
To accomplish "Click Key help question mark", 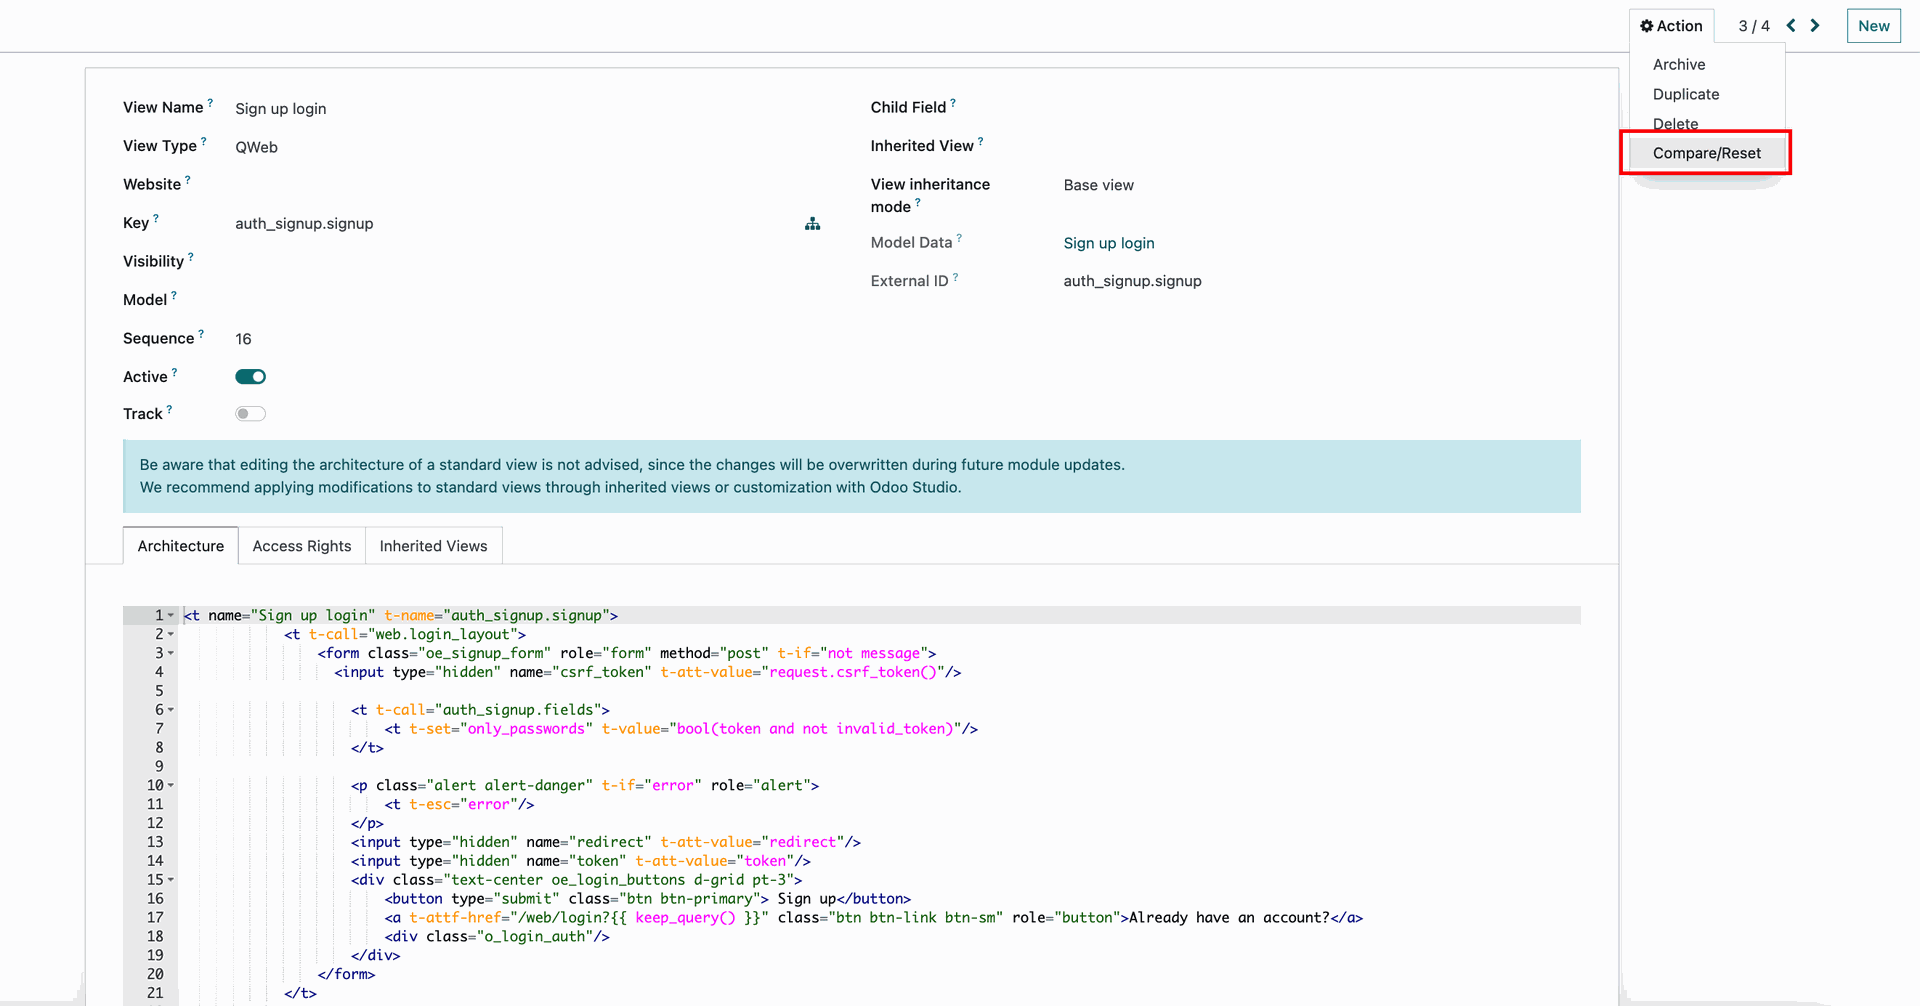I will 156,218.
